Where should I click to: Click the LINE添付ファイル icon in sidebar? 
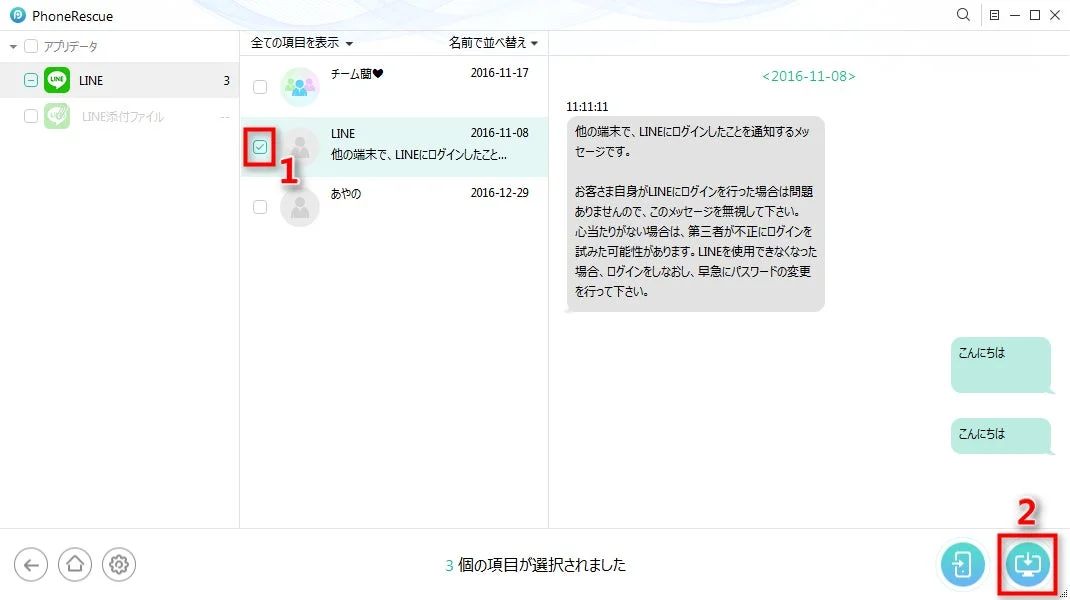[57, 116]
